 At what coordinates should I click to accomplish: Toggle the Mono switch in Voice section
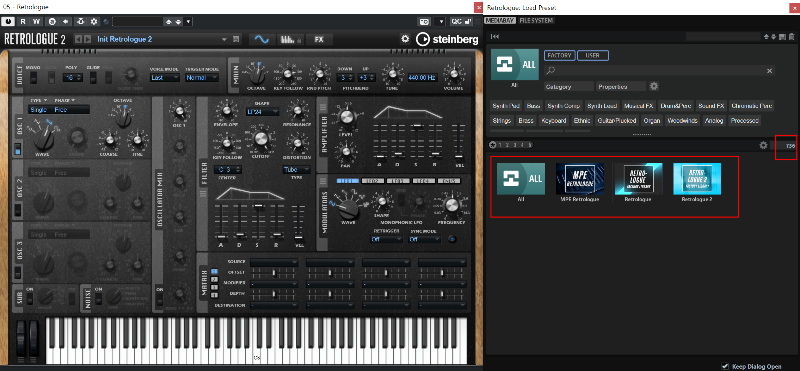pos(34,78)
